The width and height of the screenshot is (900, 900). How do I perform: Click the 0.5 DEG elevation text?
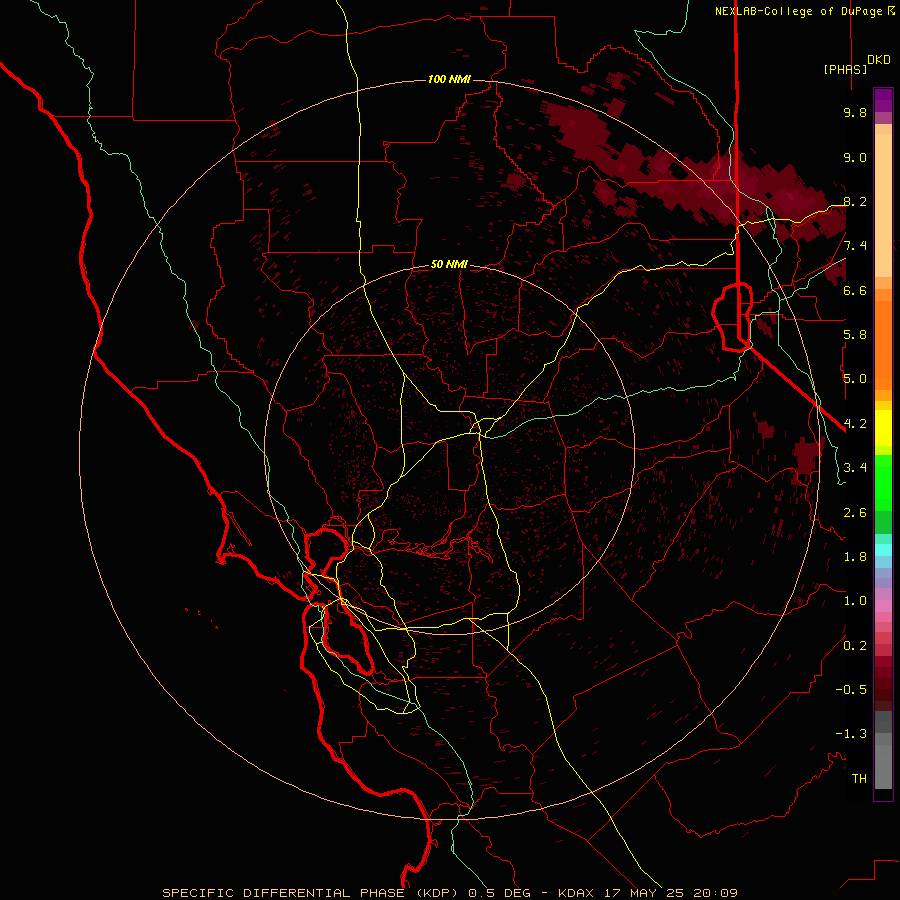(x=502, y=893)
